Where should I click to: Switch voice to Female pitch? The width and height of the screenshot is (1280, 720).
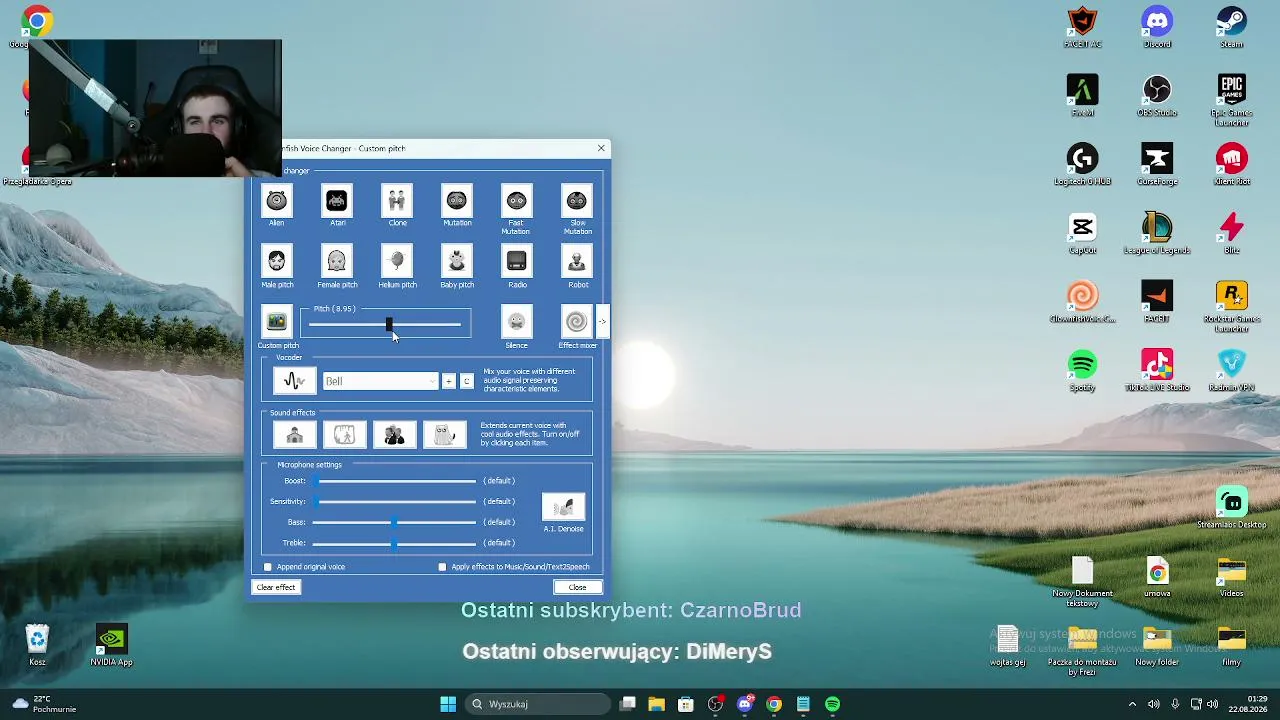coord(337,262)
